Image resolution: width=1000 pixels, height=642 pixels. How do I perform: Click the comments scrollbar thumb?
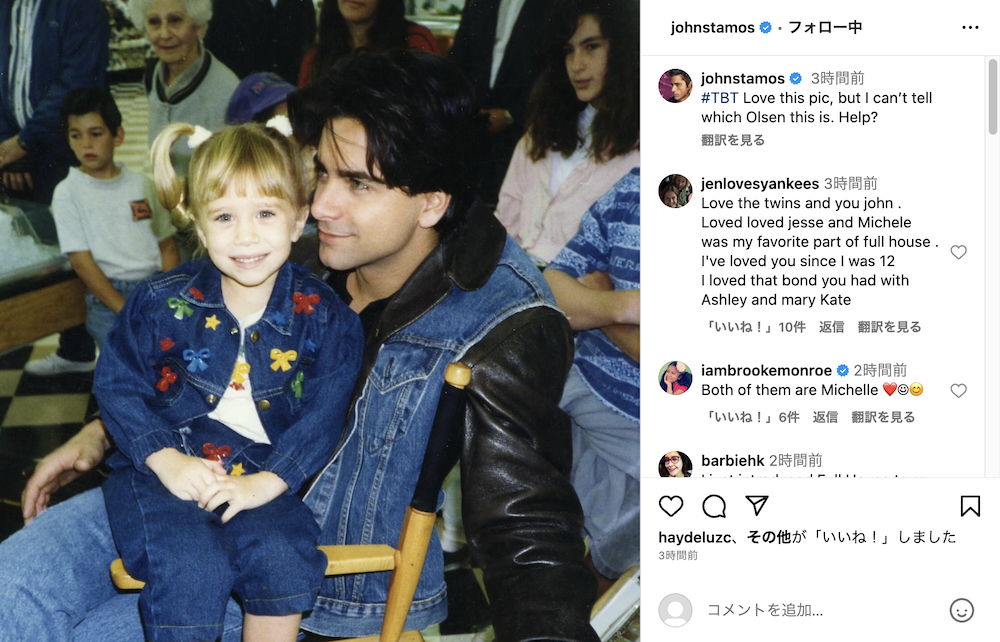[x=992, y=97]
